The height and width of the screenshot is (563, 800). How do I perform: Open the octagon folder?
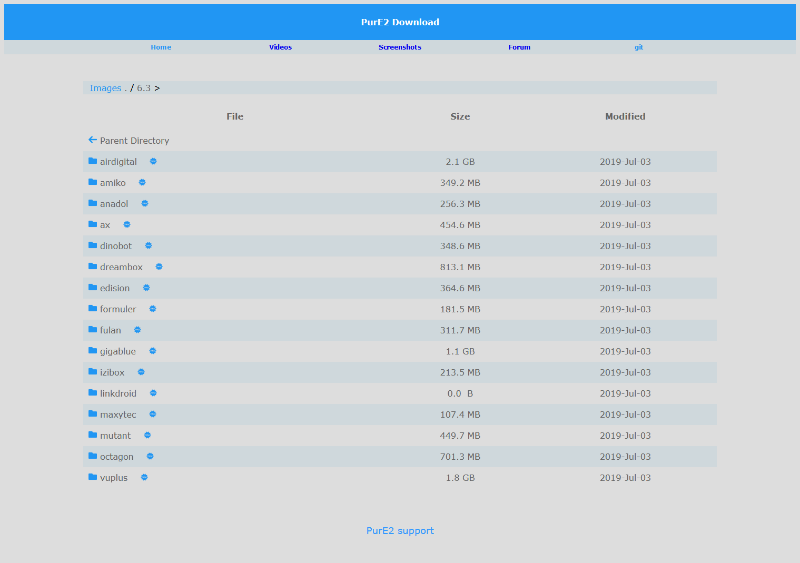[x=116, y=457]
